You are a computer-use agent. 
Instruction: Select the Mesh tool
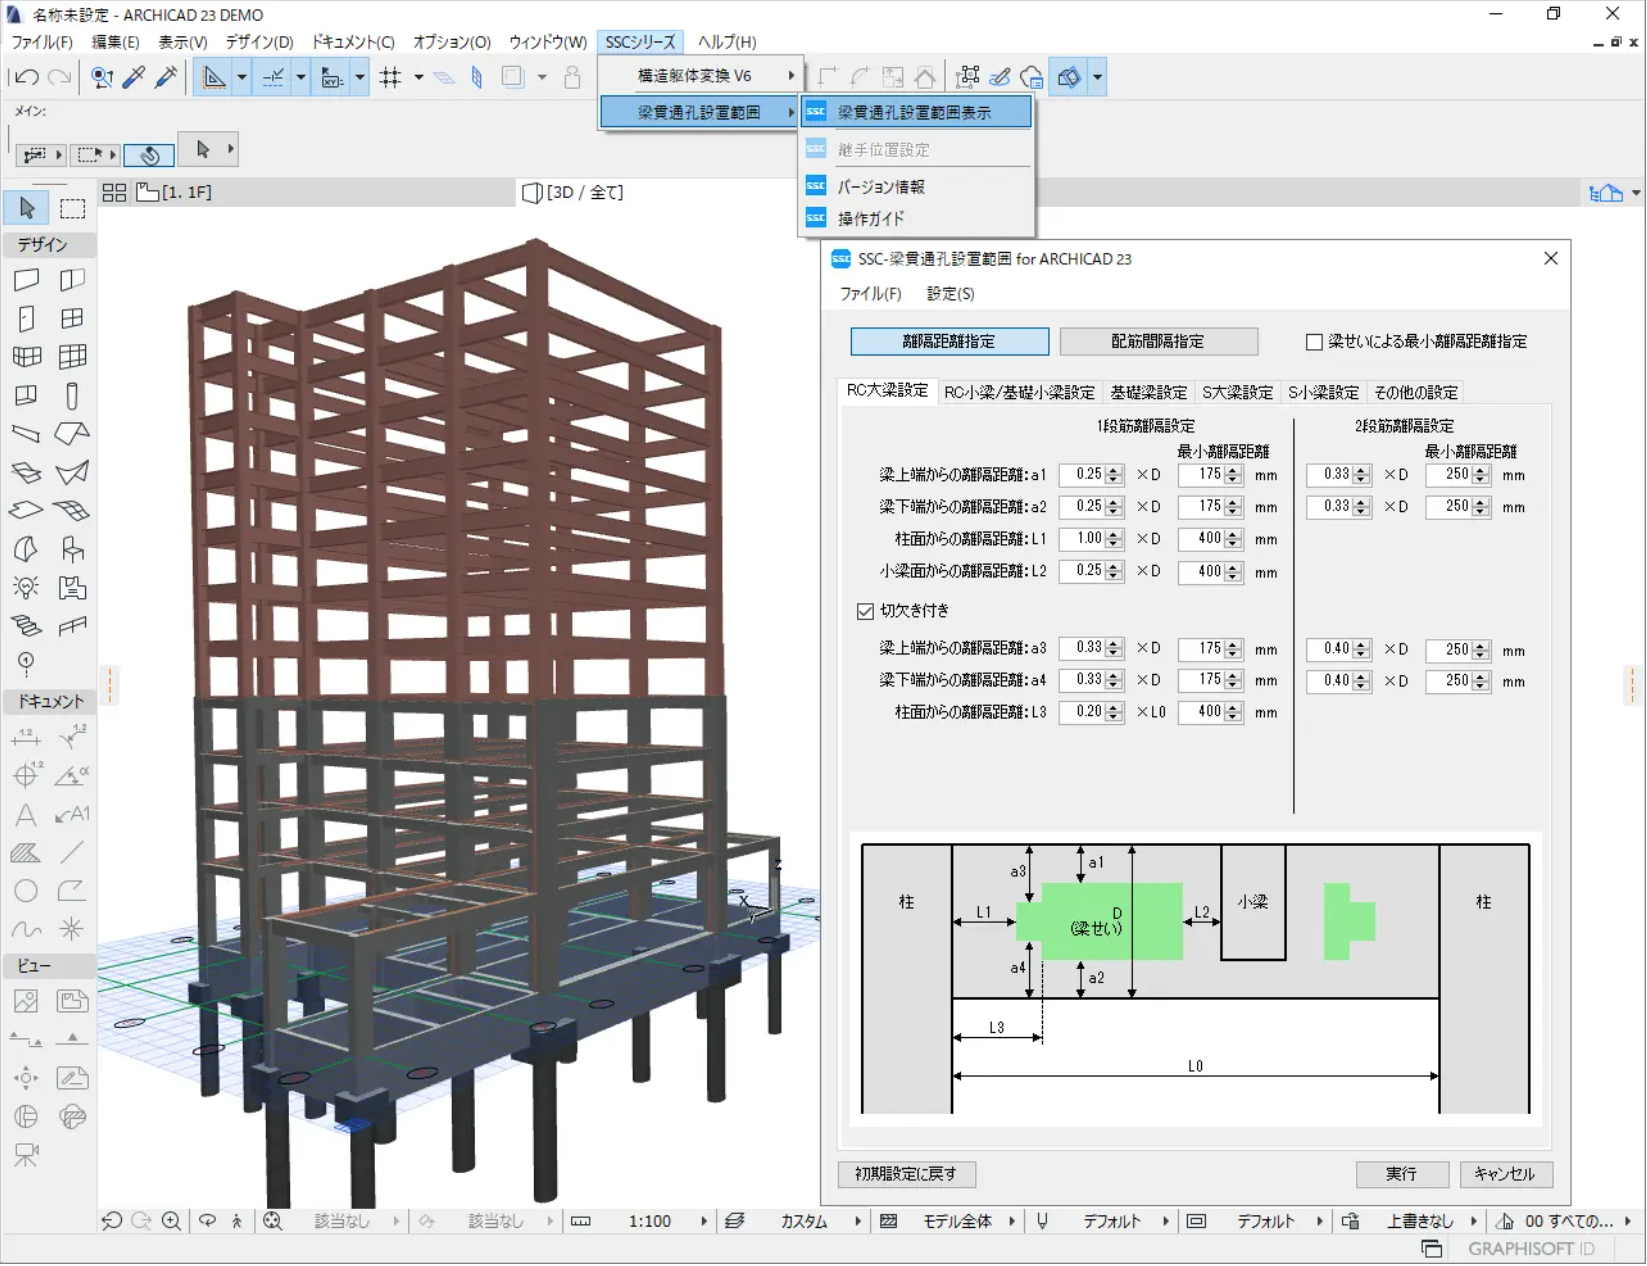coord(72,511)
